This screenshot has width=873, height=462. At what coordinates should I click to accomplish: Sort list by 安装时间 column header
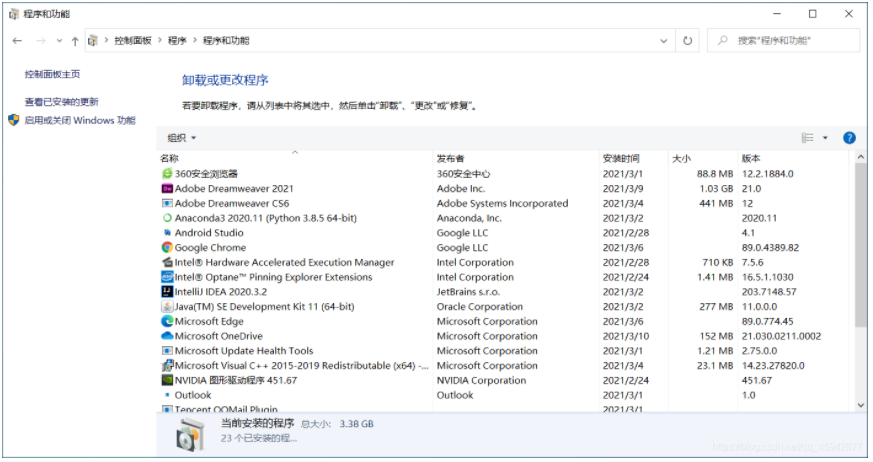pos(620,159)
